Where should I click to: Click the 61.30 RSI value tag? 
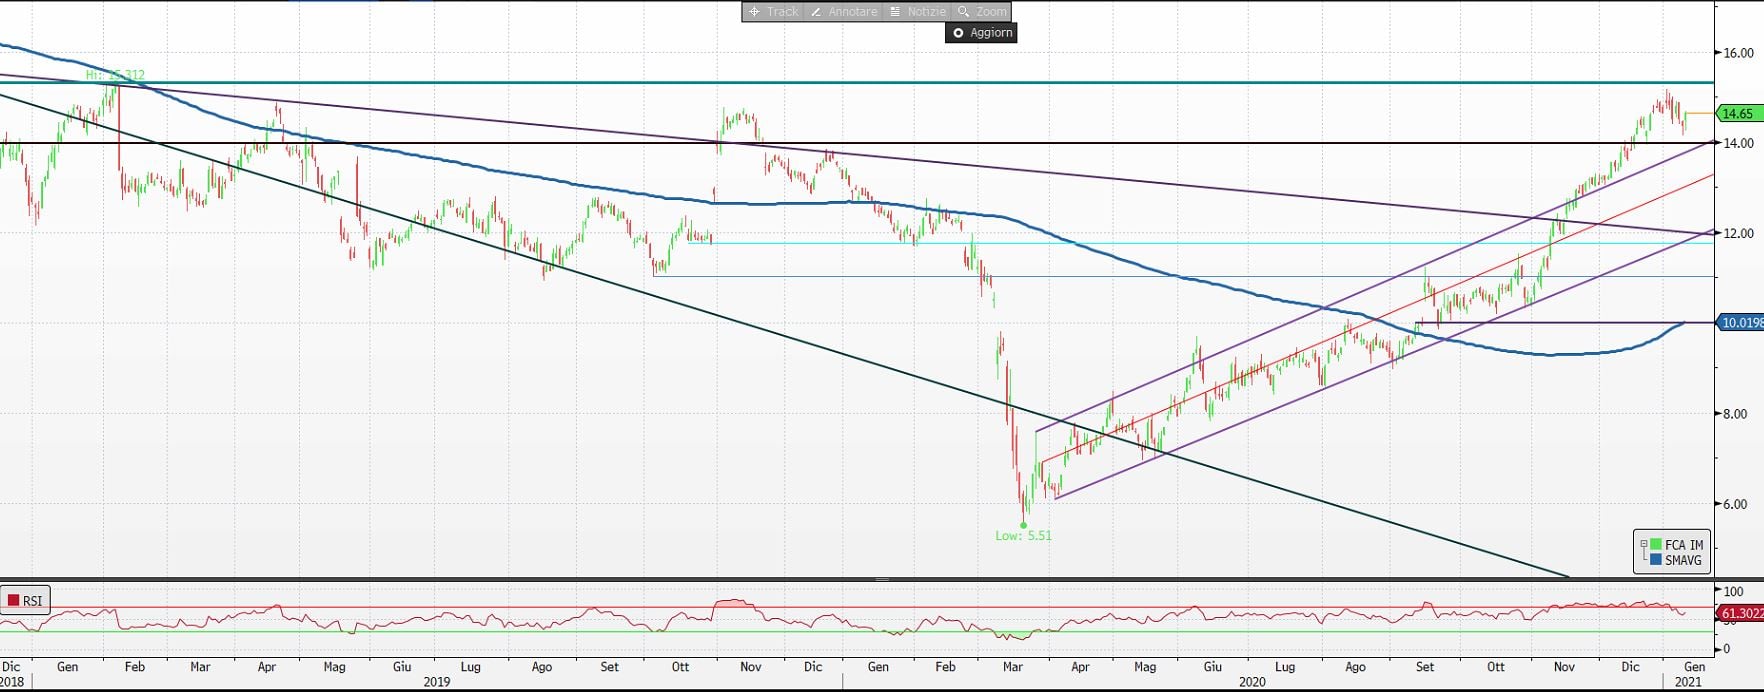point(1741,613)
